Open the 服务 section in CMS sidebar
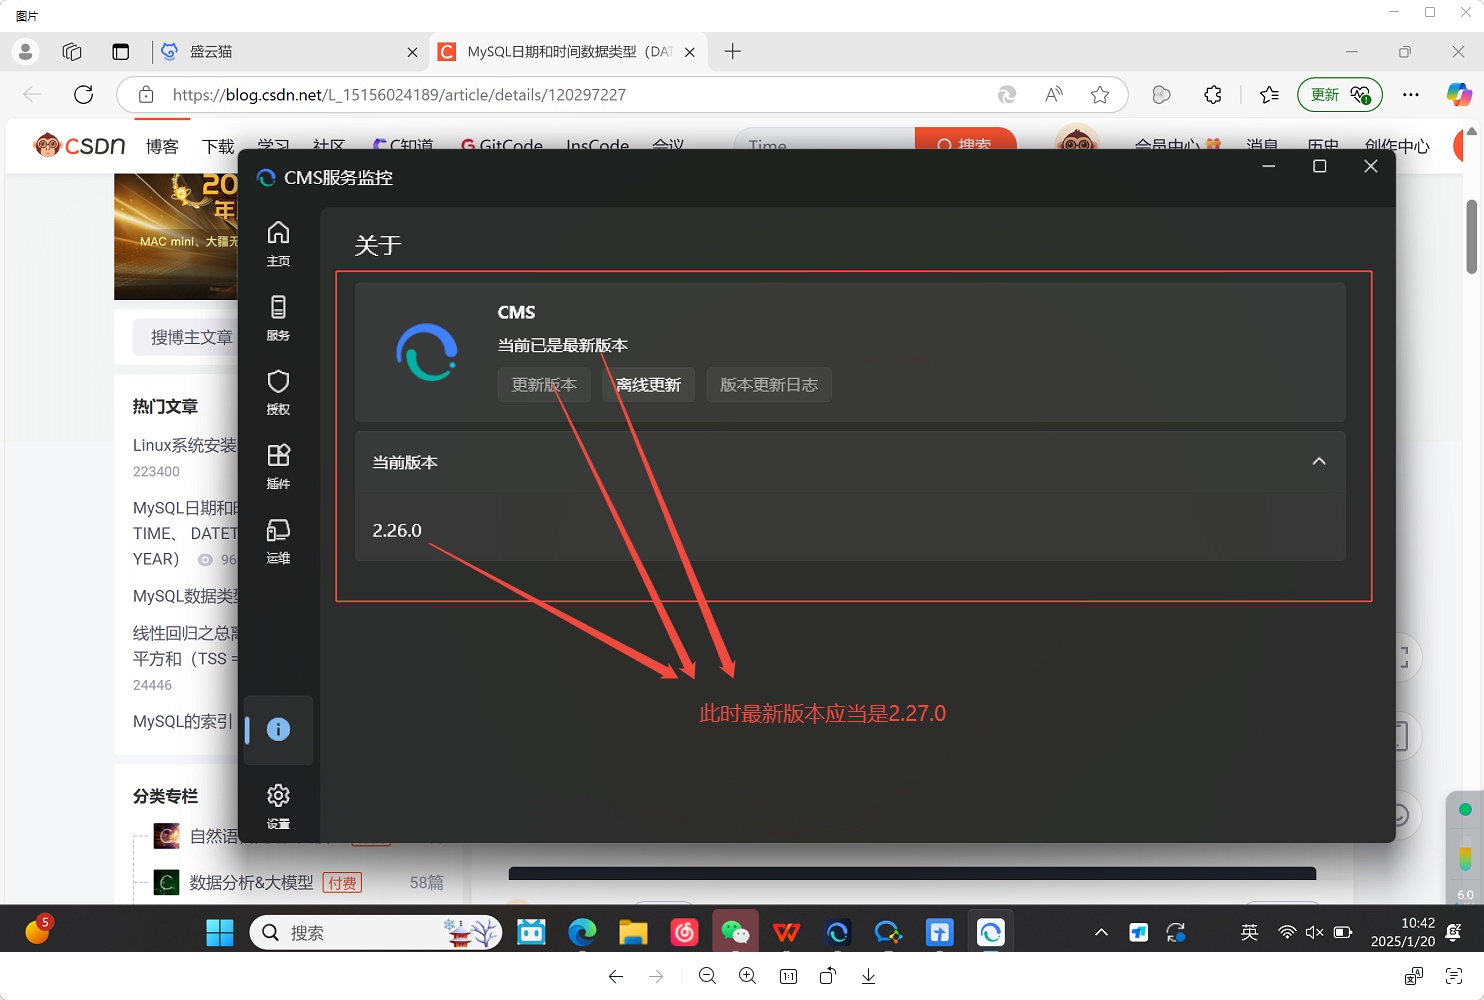 pyautogui.click(x=278, y=318)
